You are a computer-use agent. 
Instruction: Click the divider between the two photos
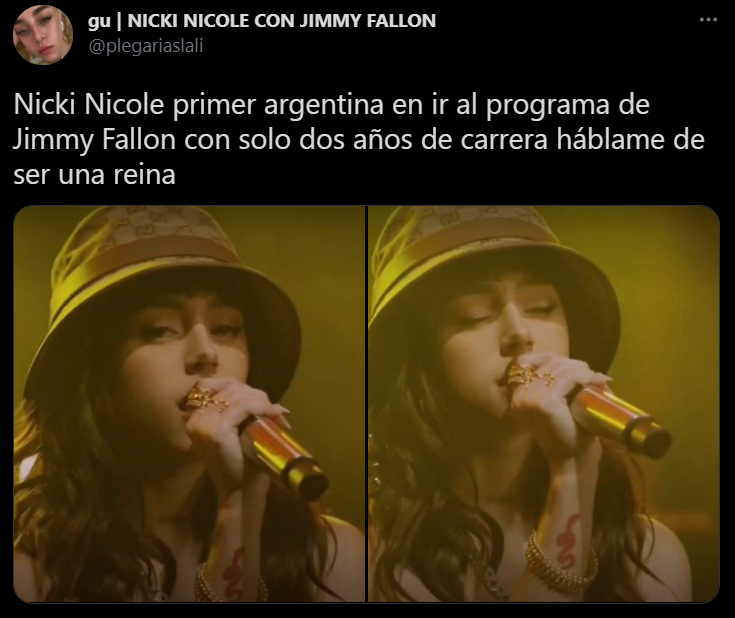(367, 404)
